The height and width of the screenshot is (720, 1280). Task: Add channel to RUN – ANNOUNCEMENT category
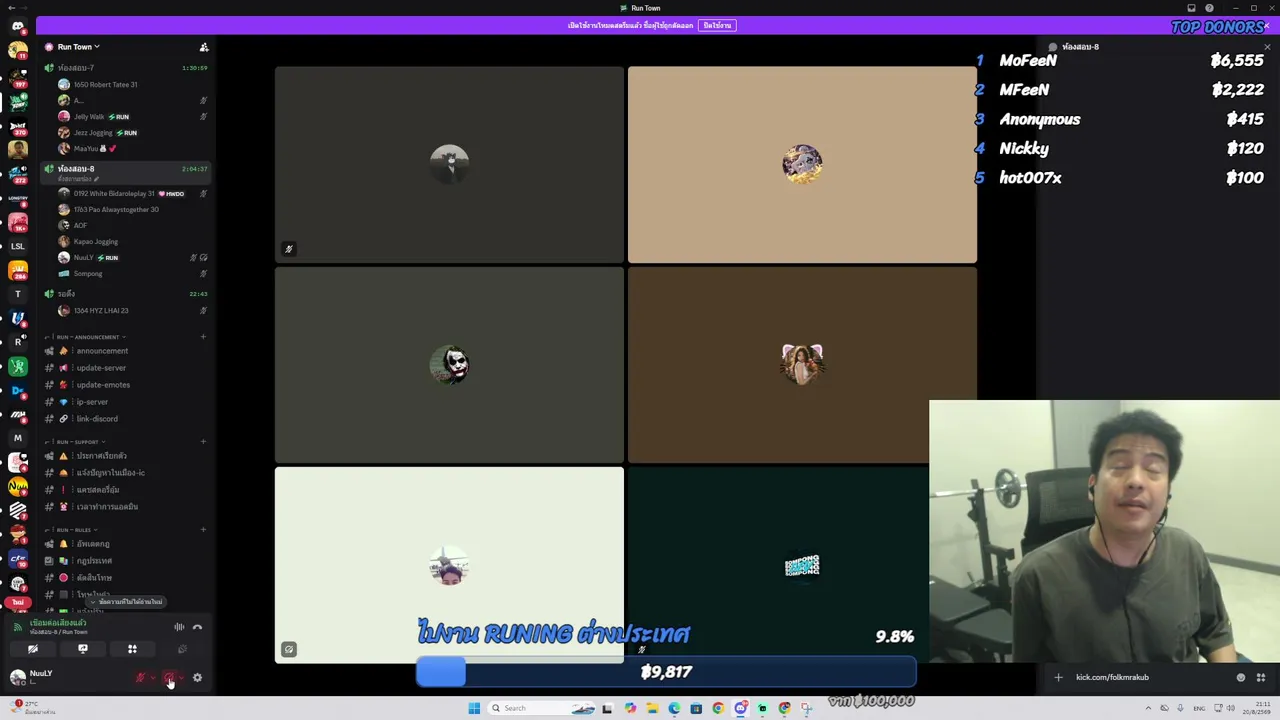(x=203, y=337)
